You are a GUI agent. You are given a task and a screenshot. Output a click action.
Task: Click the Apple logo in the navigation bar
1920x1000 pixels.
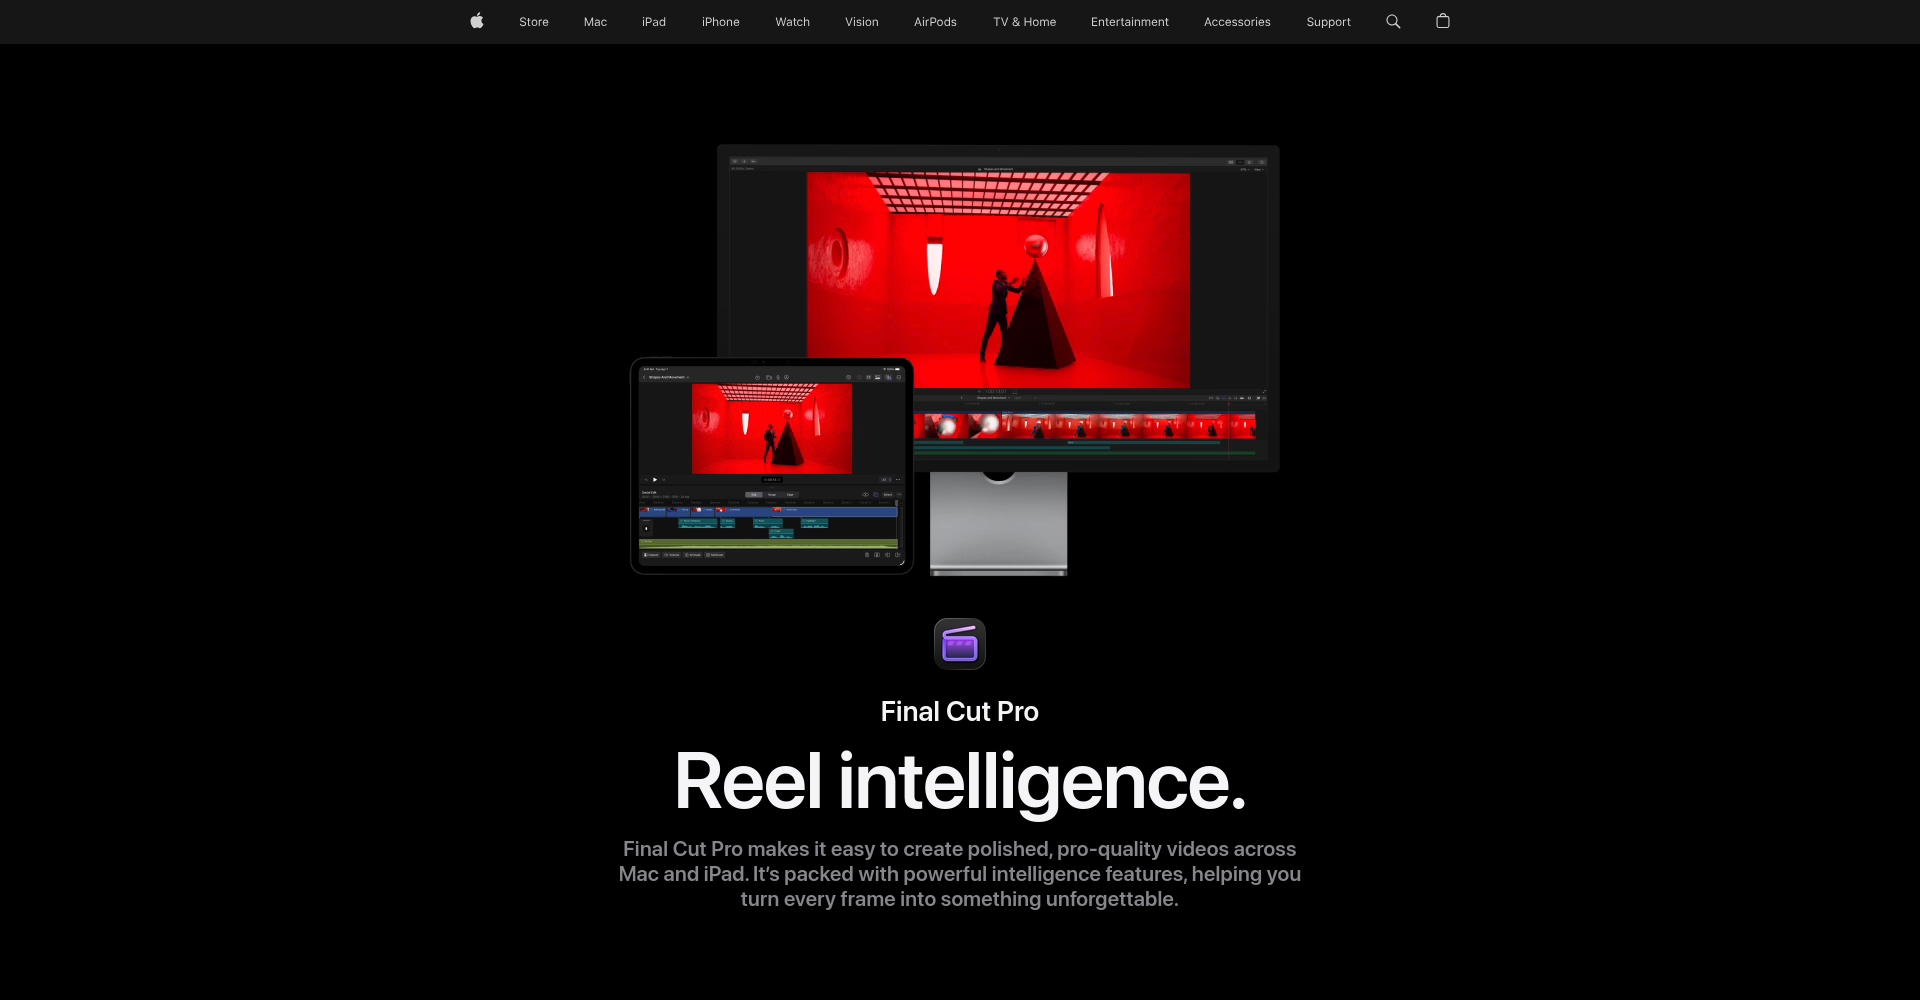[x=477, y=21]
